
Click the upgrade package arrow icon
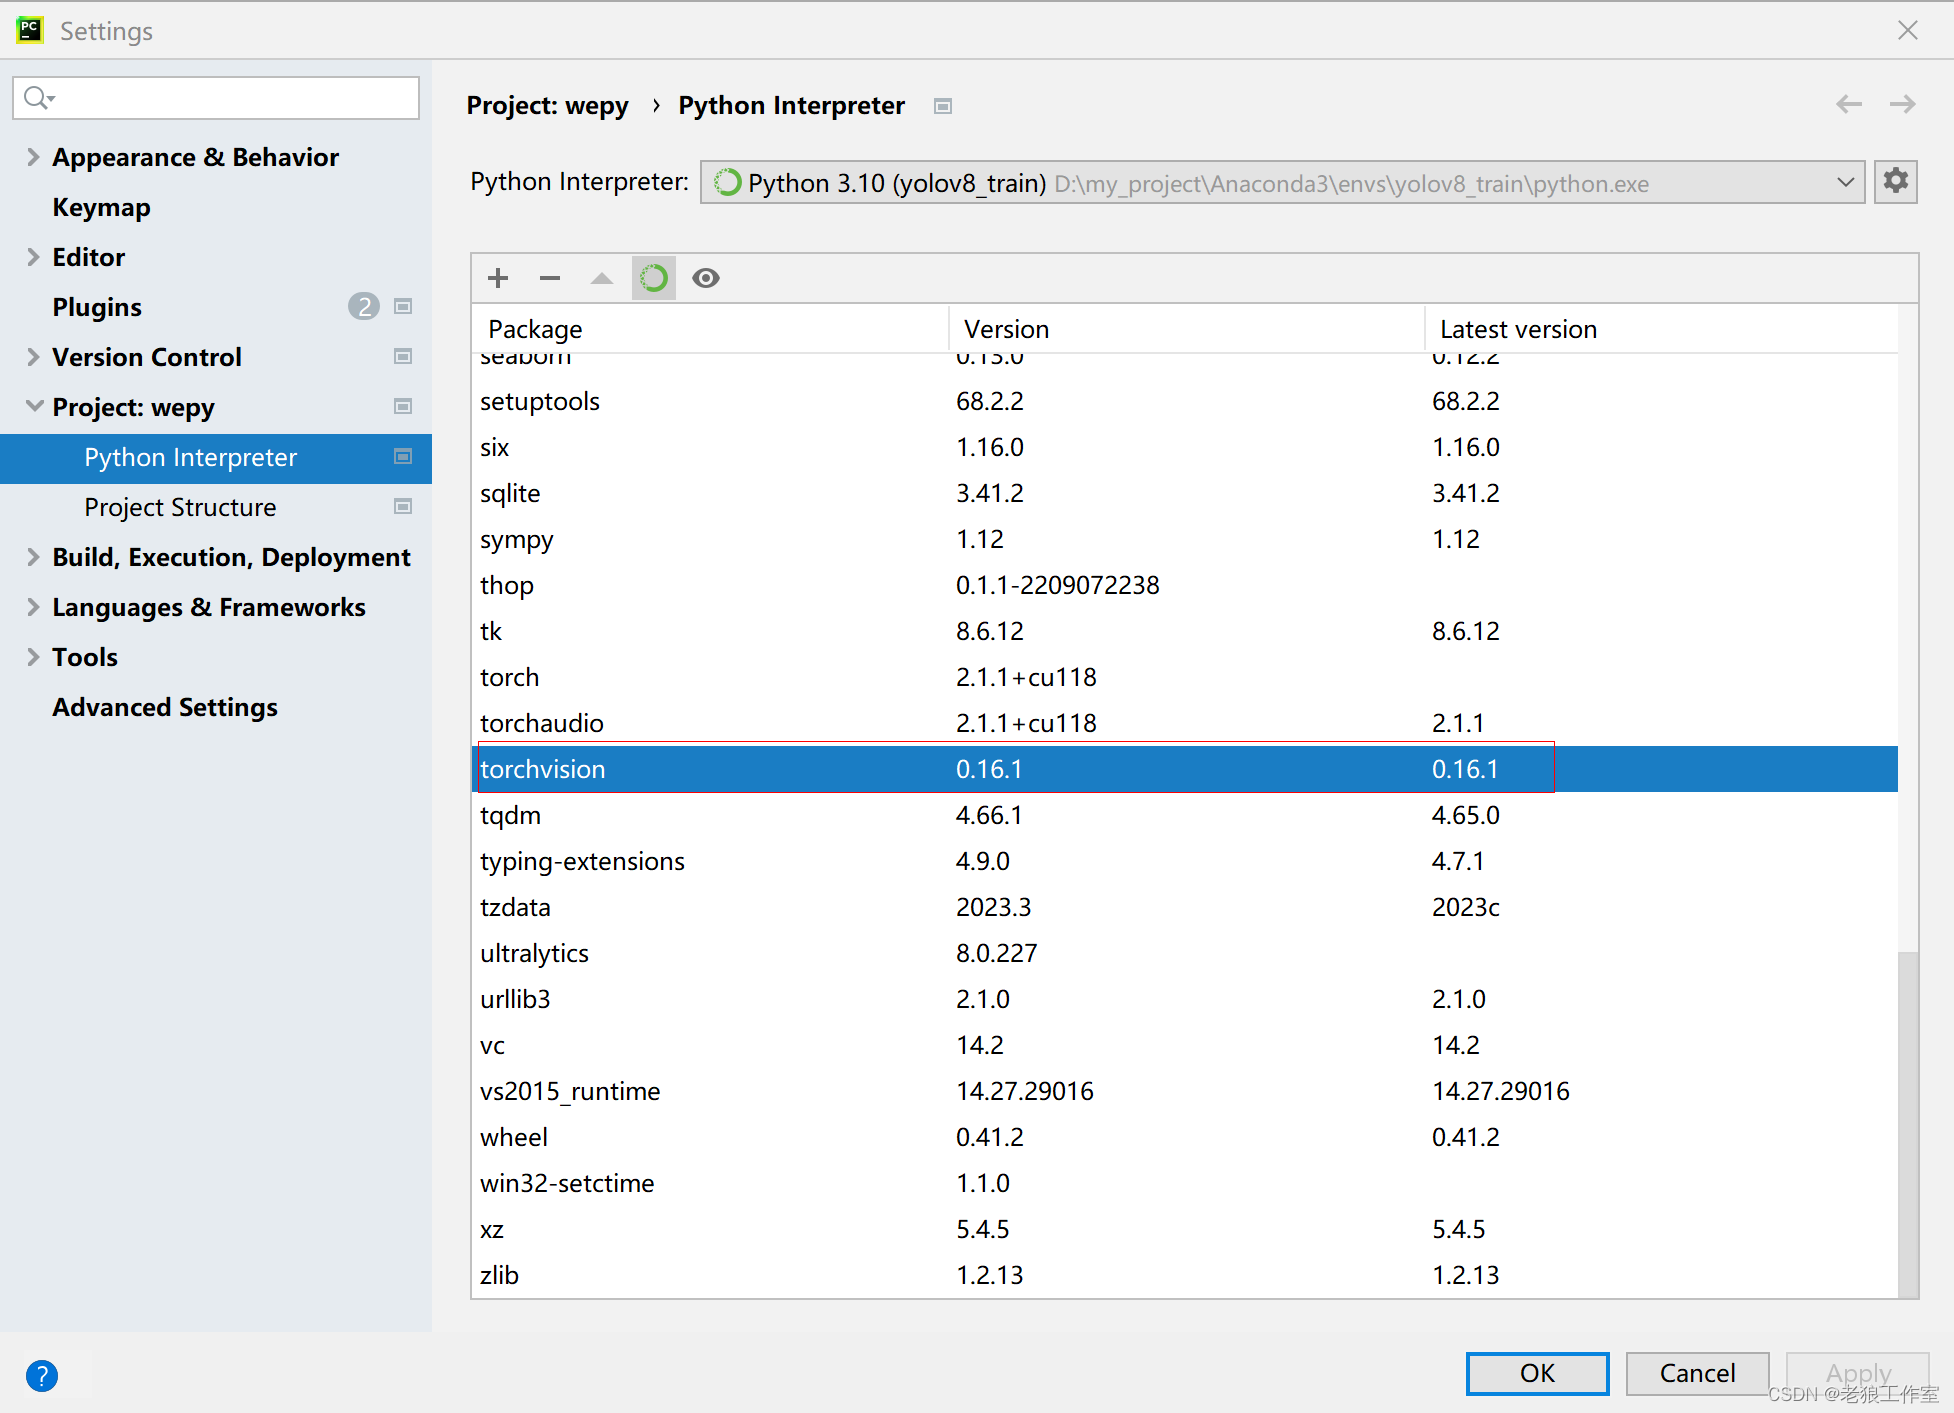pyautogui.click(x=601, y=278)
